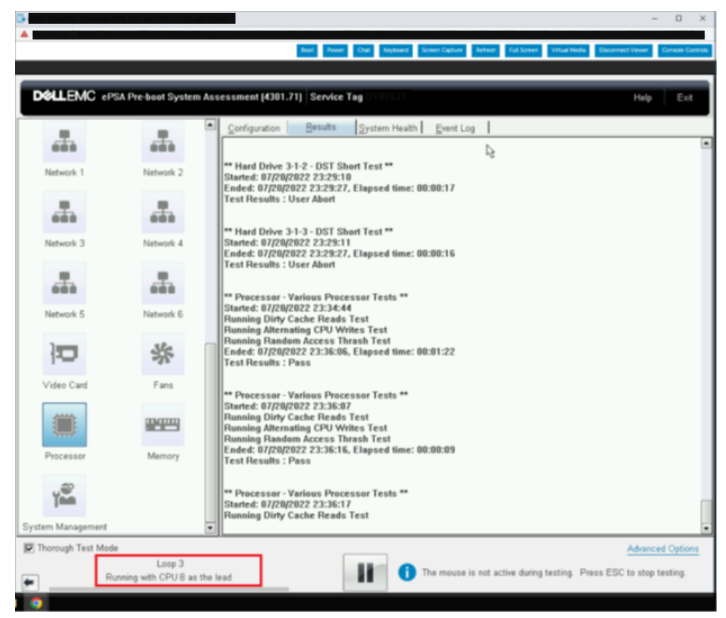Open Chrome from the taskbar
Screen dimensions: 726x618
[x=37, y=603]
